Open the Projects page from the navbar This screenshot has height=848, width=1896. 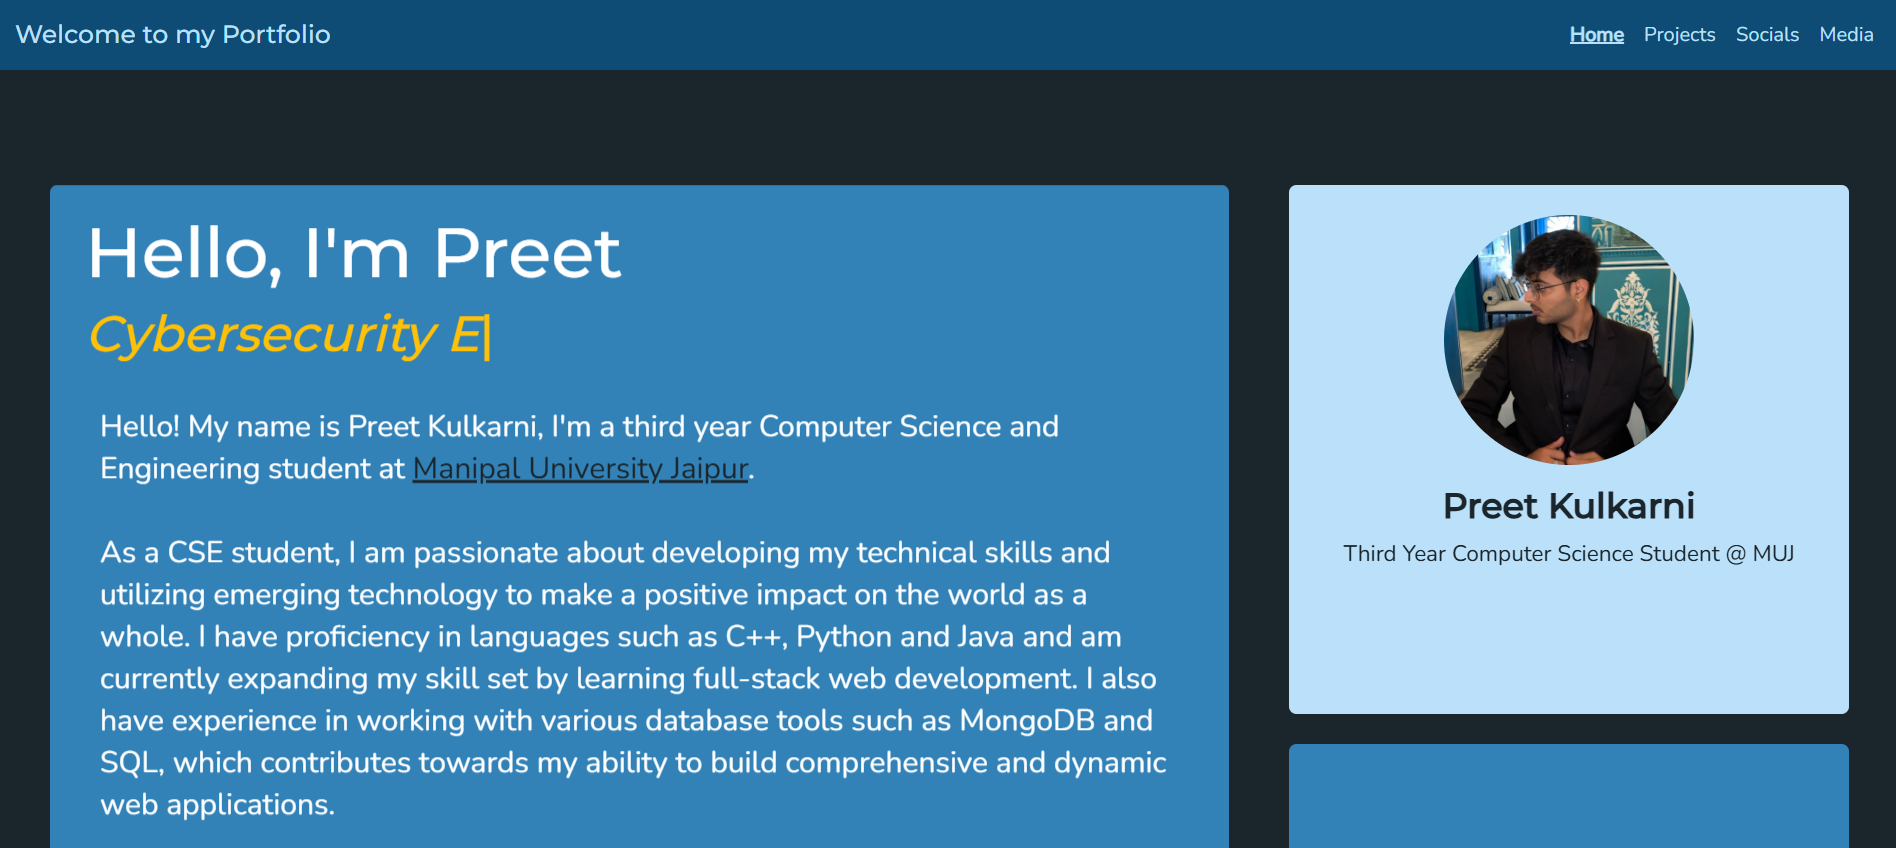pyautogui.click(x=1679, y=34)
